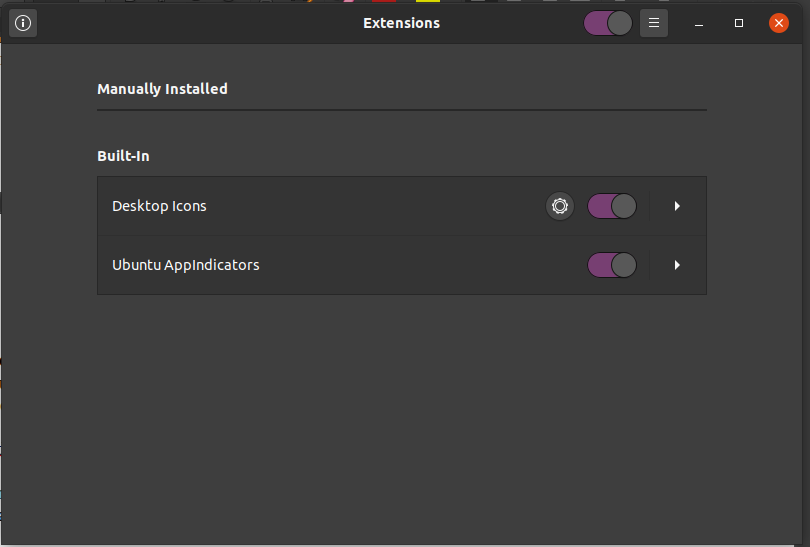Maximize the Extensions window
This screenshot has width=810, height=547.
tap(739, 23)
